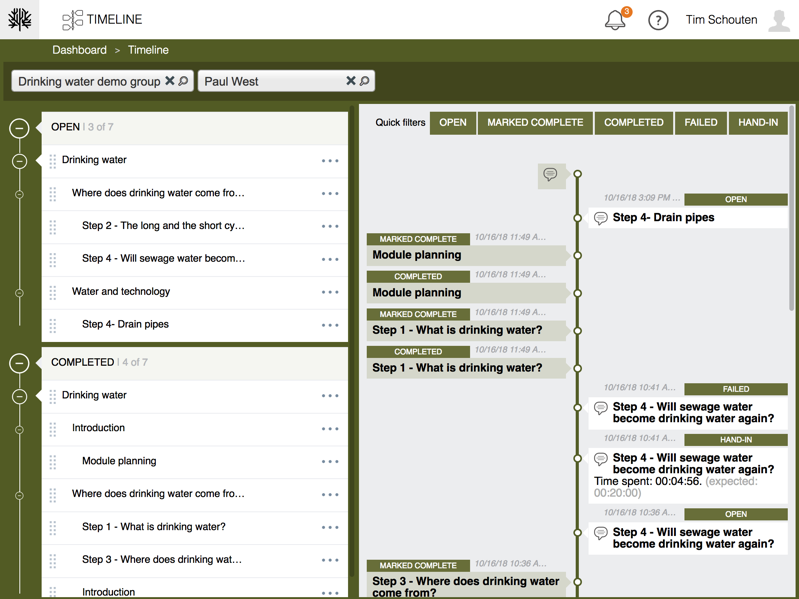Image resolution: width=799 pixels, height=599 pixels.
Task: Select the HAND-IN quick filter
Action: coord(758,123)
